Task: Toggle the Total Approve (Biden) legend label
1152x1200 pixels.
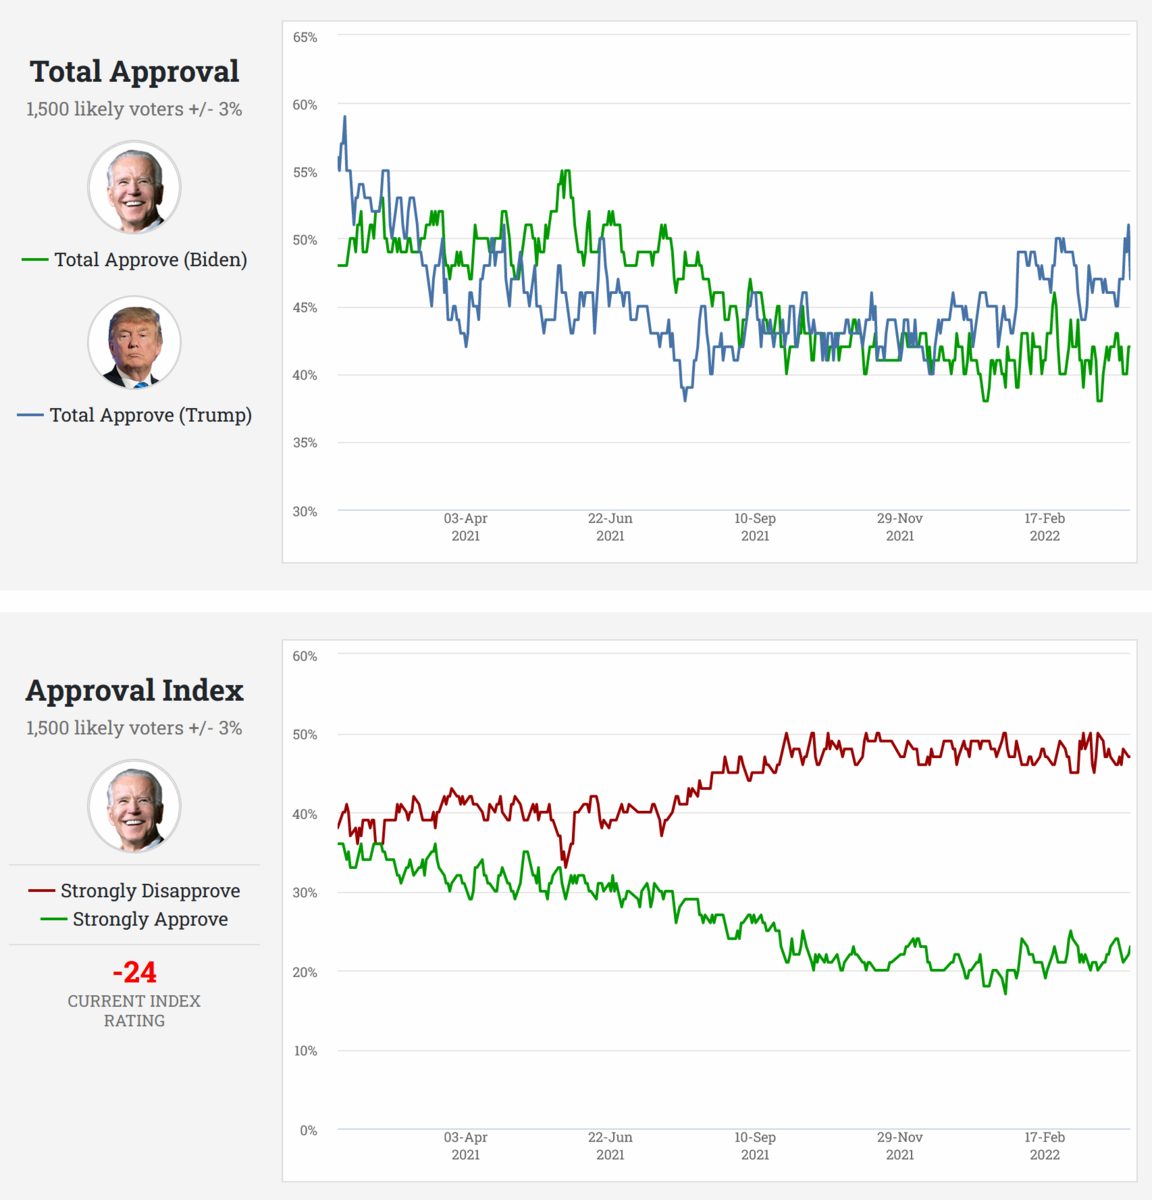Action: (x=150, y=260)
